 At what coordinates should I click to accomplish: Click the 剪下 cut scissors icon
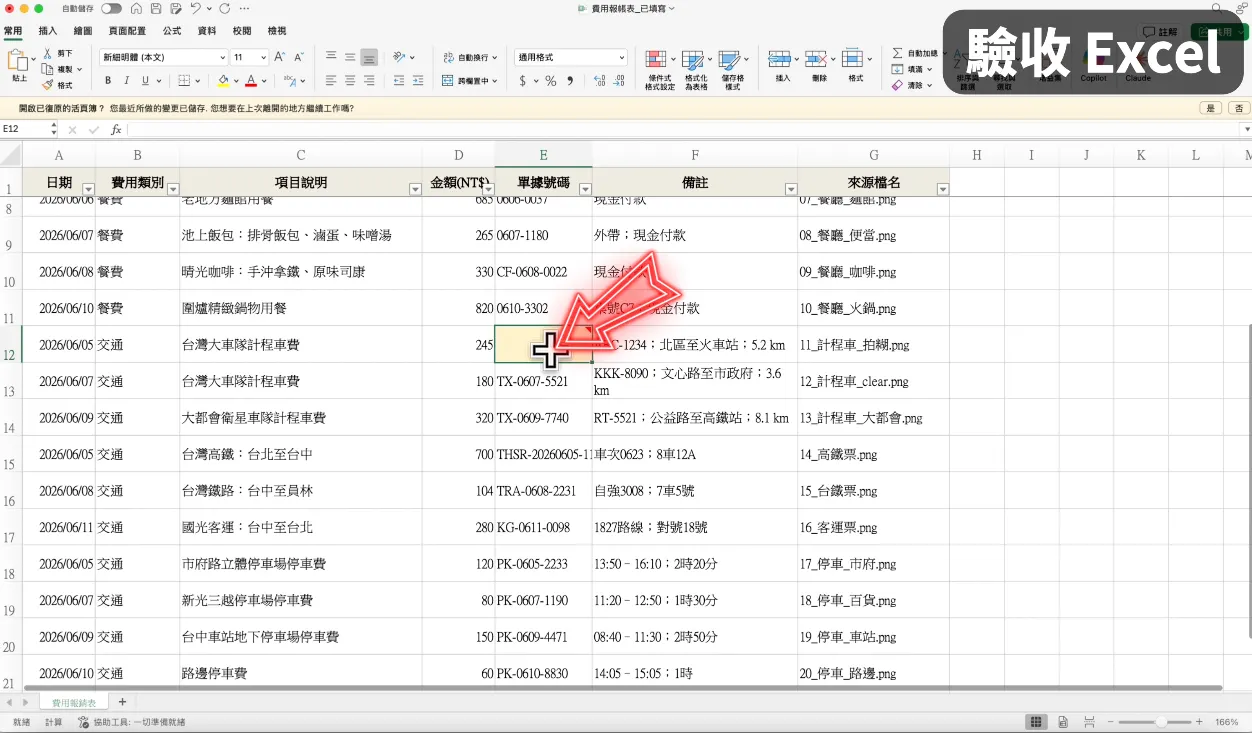tap(48, 53)
